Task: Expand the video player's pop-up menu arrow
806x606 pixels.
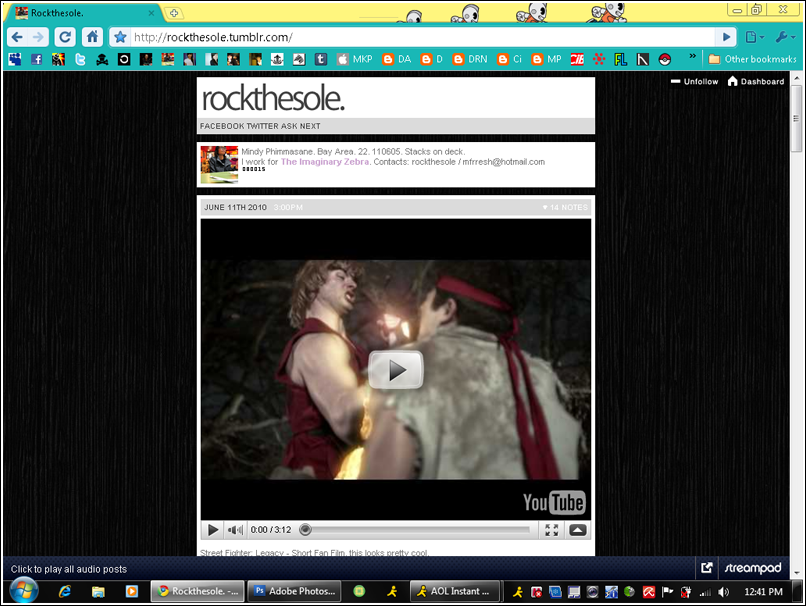Action: coord(578,530)
